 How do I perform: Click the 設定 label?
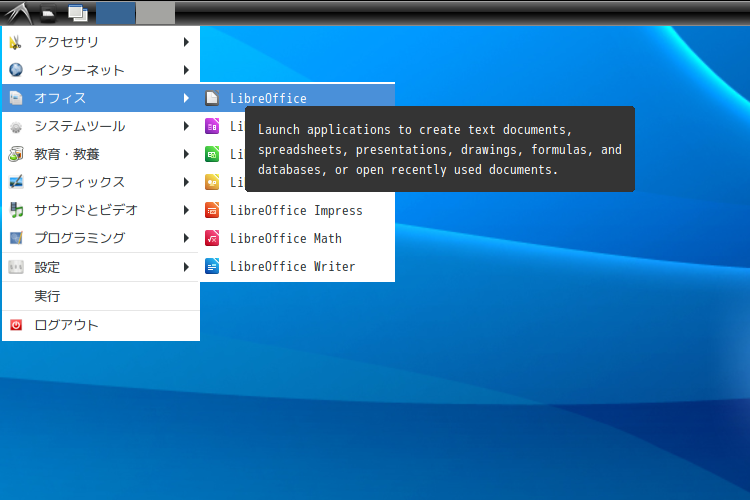click(x=47, y=267)
